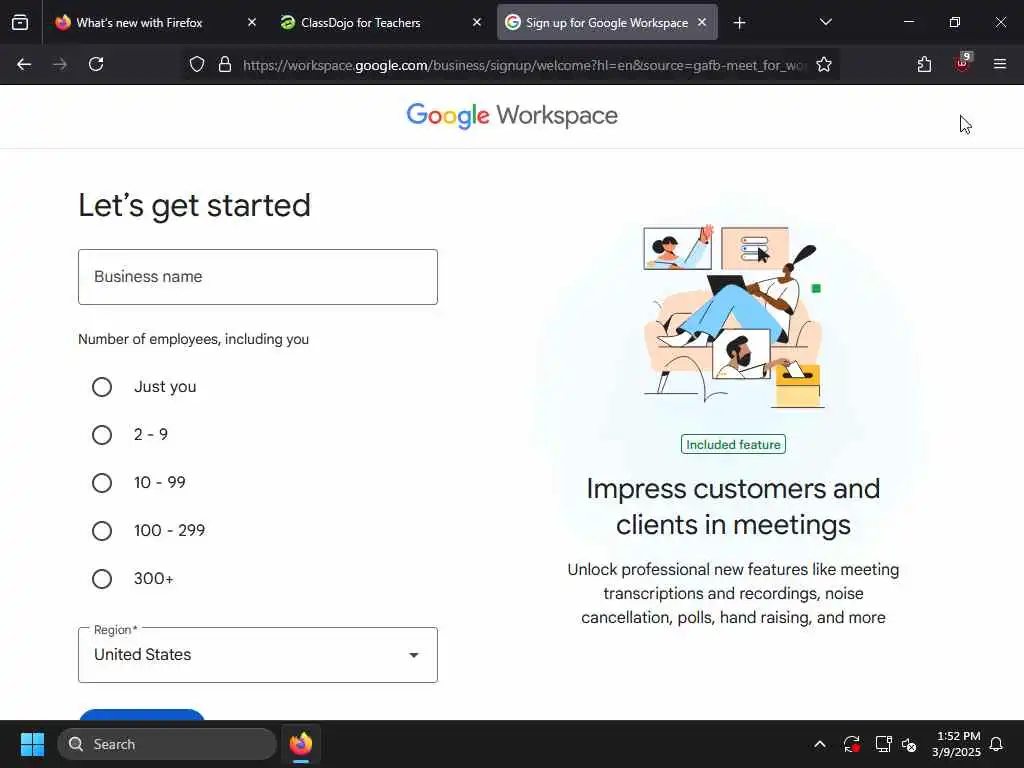
Task: Open the Extensions puzzle icon
Action: (924, 64)
